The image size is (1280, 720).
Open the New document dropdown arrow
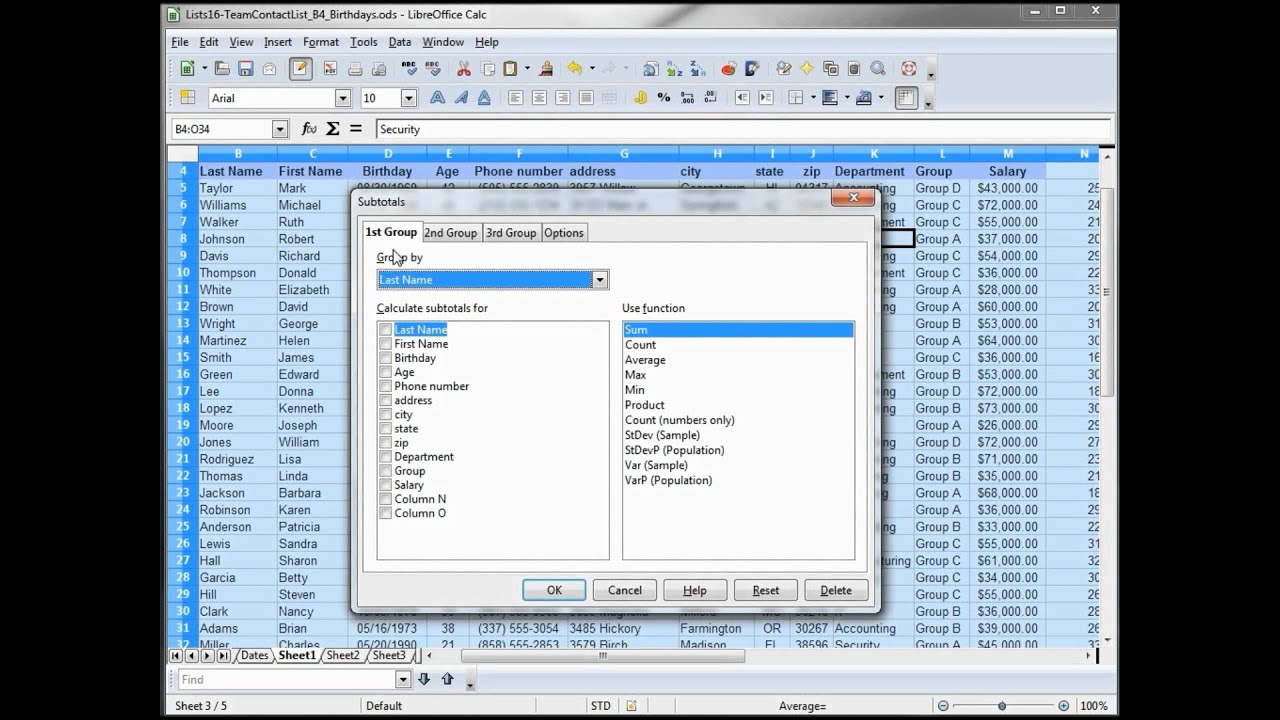coord(203,69)
